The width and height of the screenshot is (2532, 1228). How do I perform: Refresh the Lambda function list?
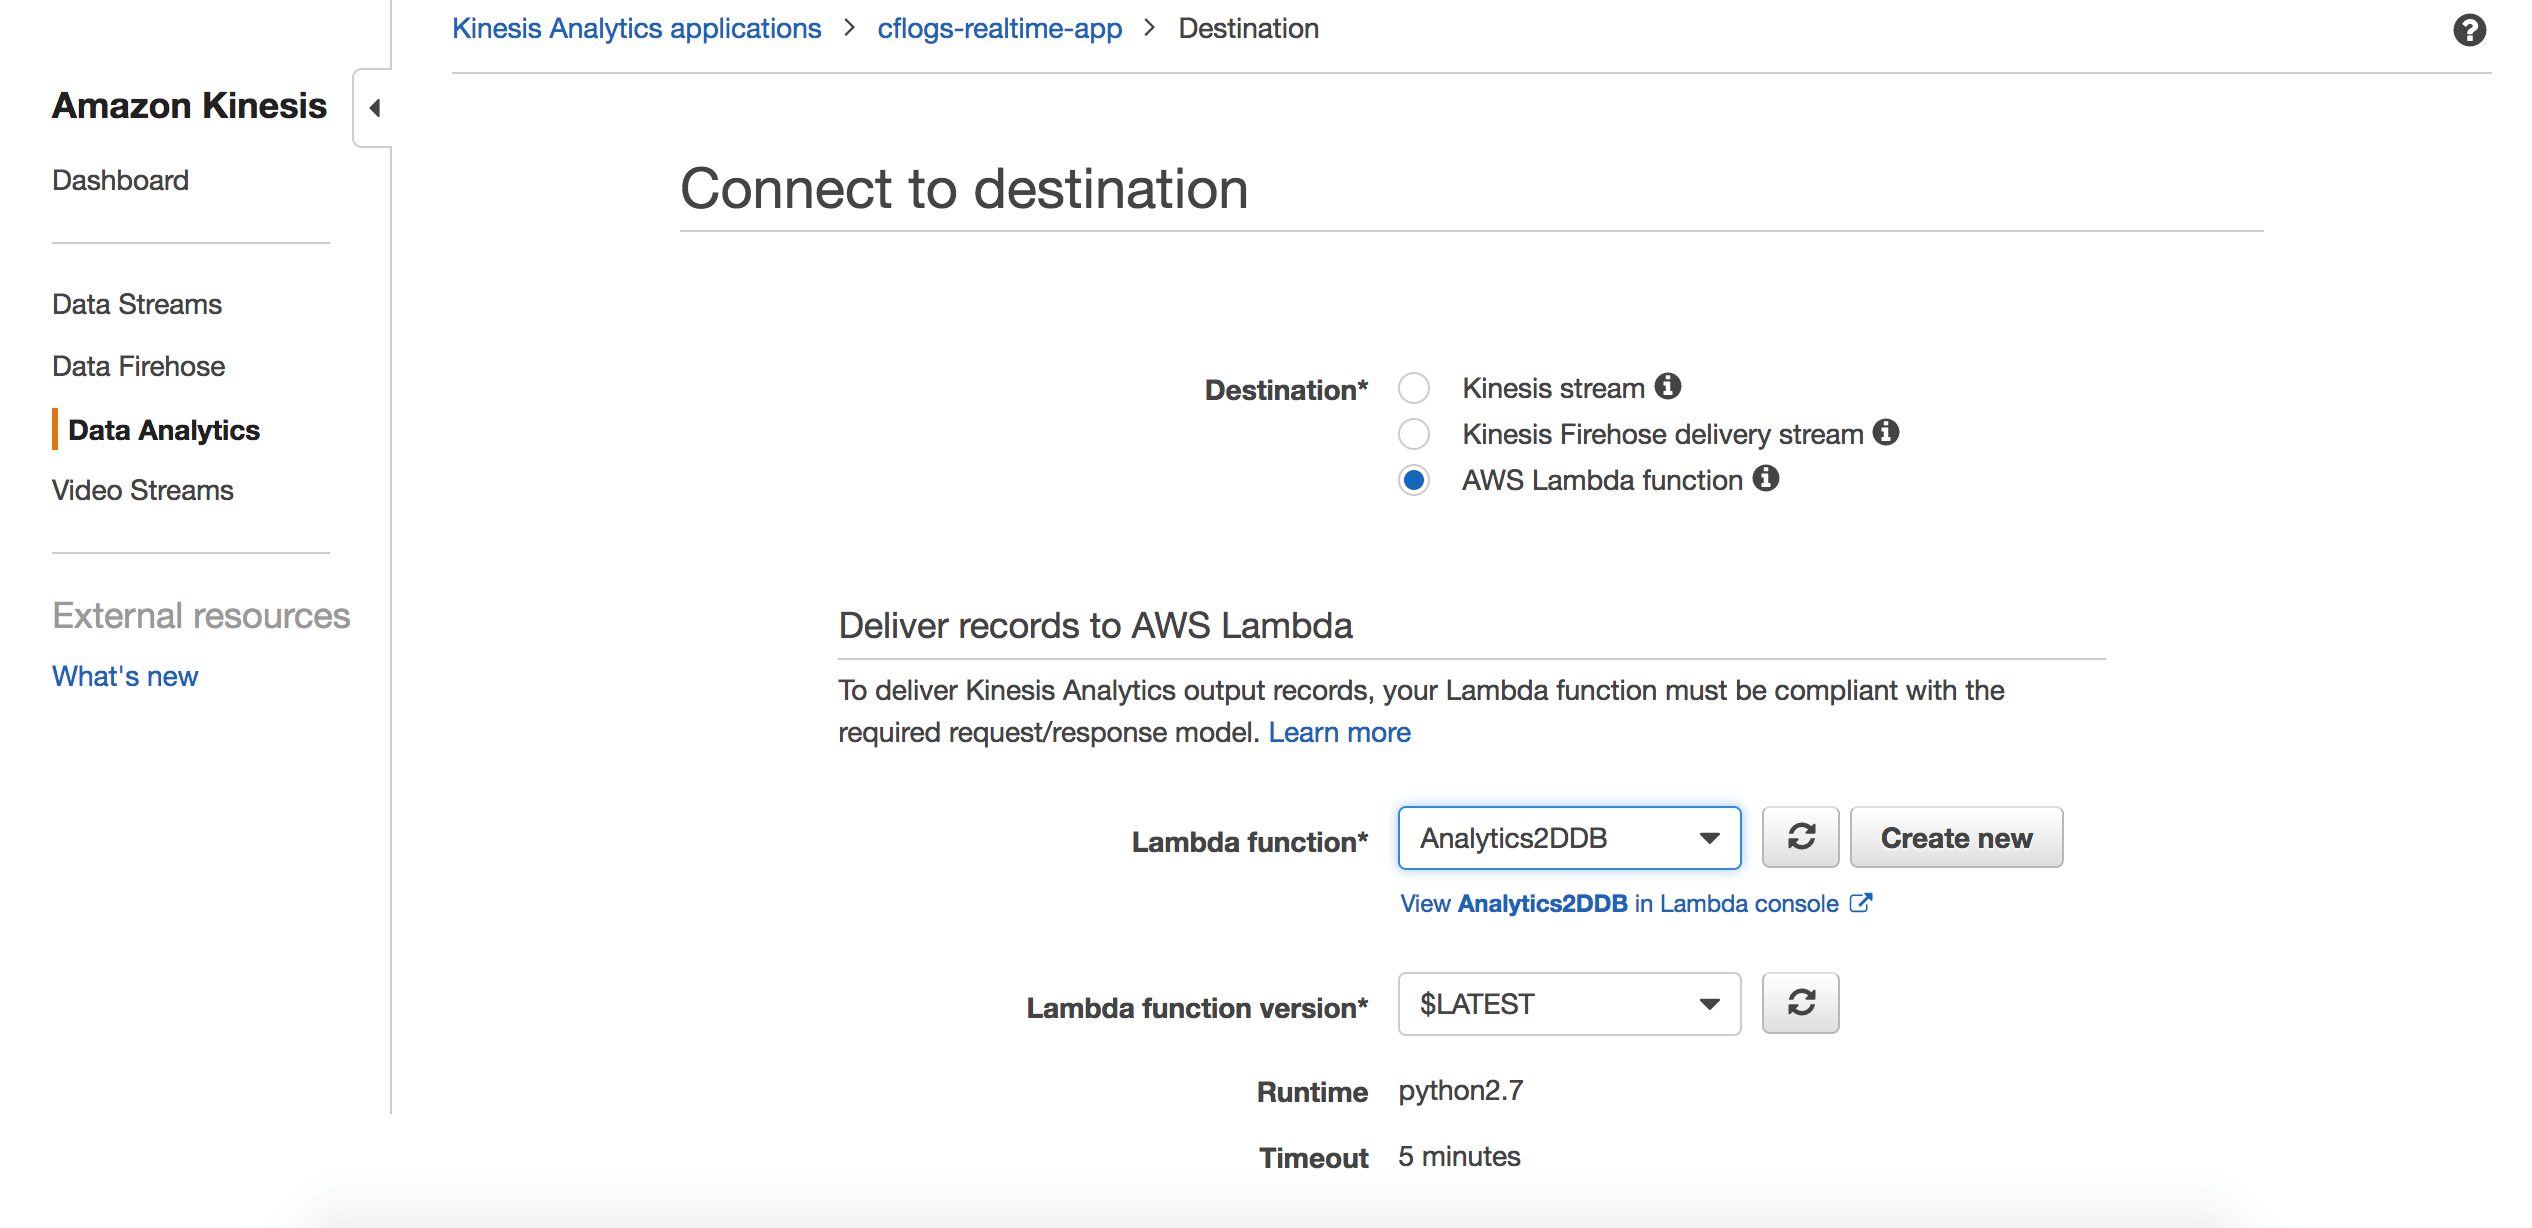[x=1800, y=837]
